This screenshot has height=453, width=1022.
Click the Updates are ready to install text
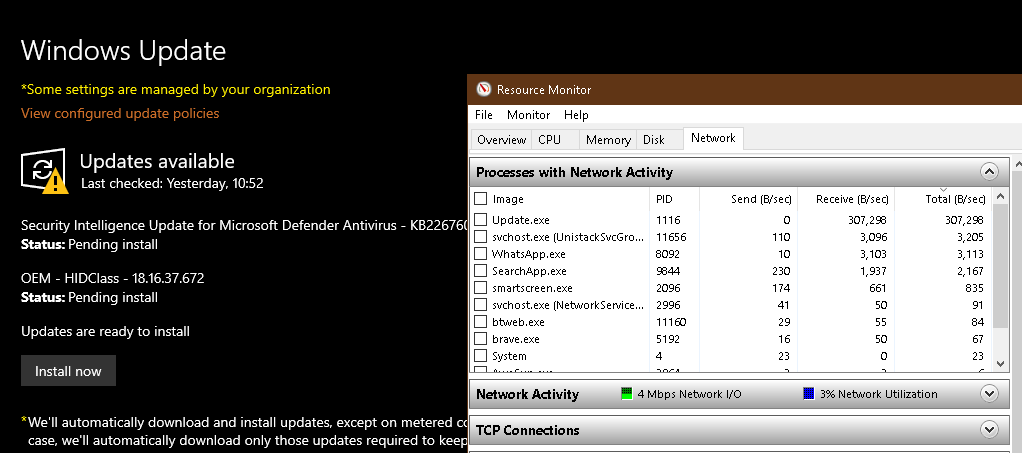pyautogui.click(x=106, y=332)
